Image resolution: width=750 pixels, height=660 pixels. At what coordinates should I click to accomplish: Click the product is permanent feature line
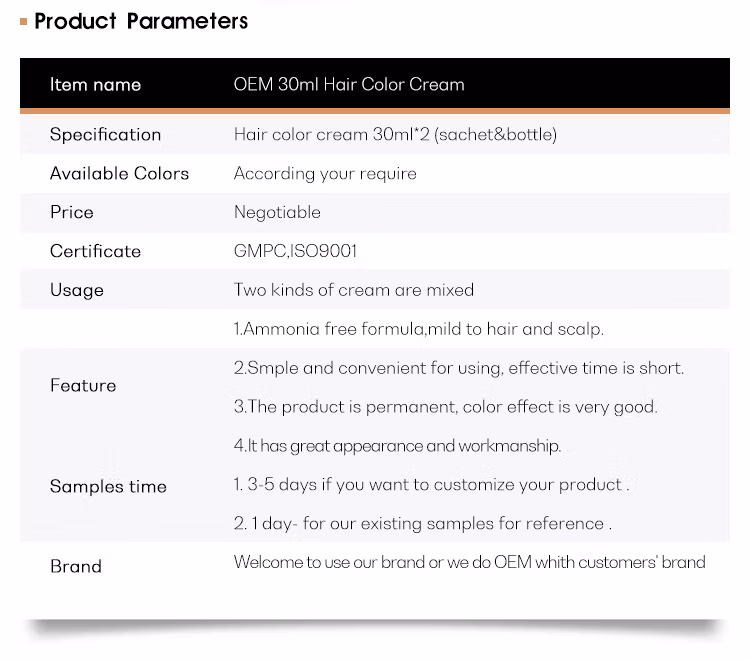point(445,407)
